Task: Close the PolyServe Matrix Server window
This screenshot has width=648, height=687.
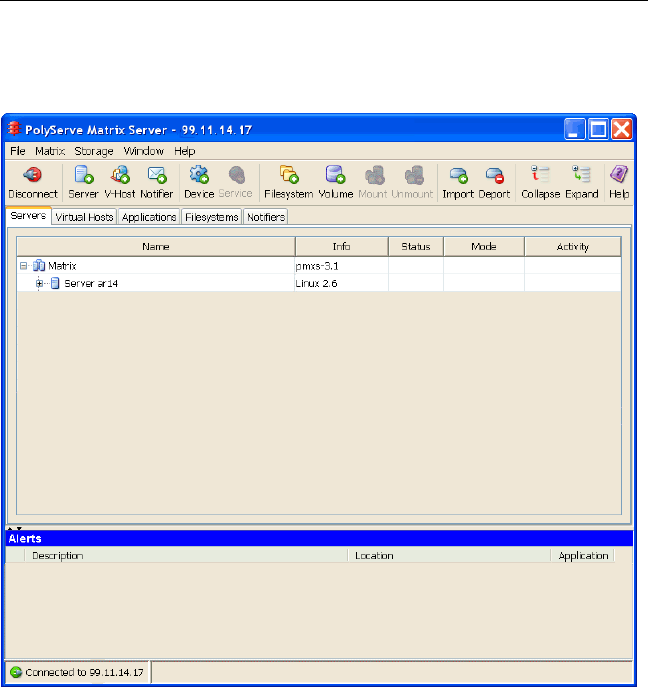Action: (622, 130)
